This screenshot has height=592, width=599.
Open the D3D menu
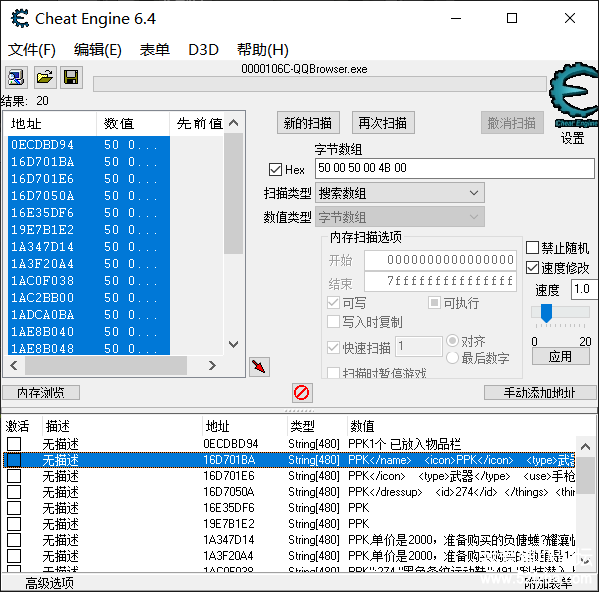click(203, 50)
